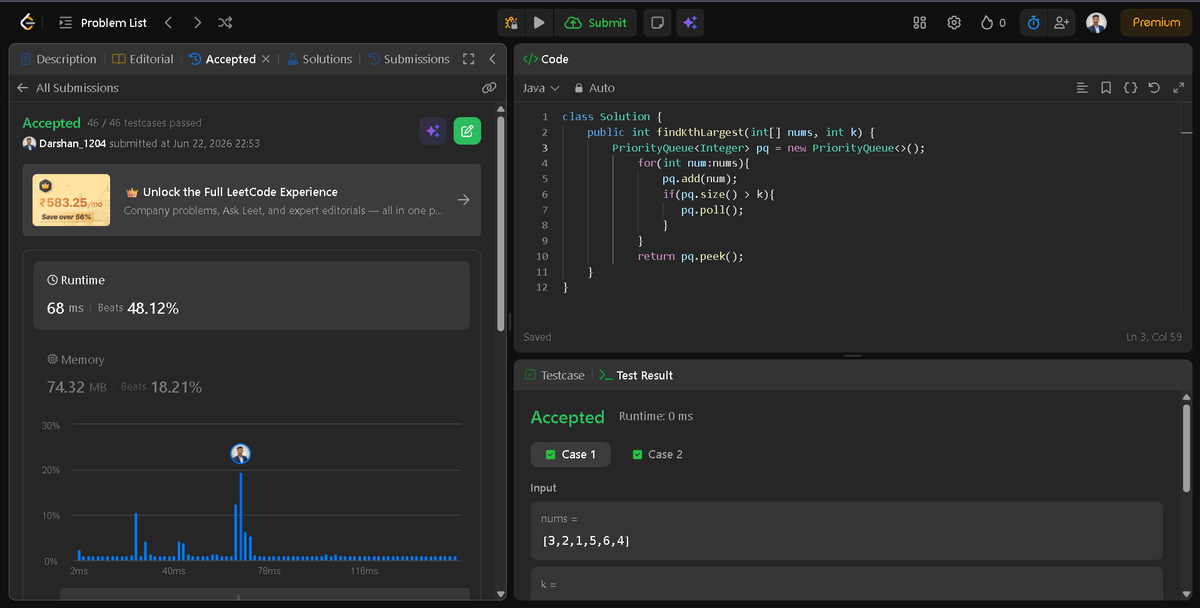This screenshot has height=608, width=1200.
Task: Click the 'return pq.peek();' line
Action: 690,256
